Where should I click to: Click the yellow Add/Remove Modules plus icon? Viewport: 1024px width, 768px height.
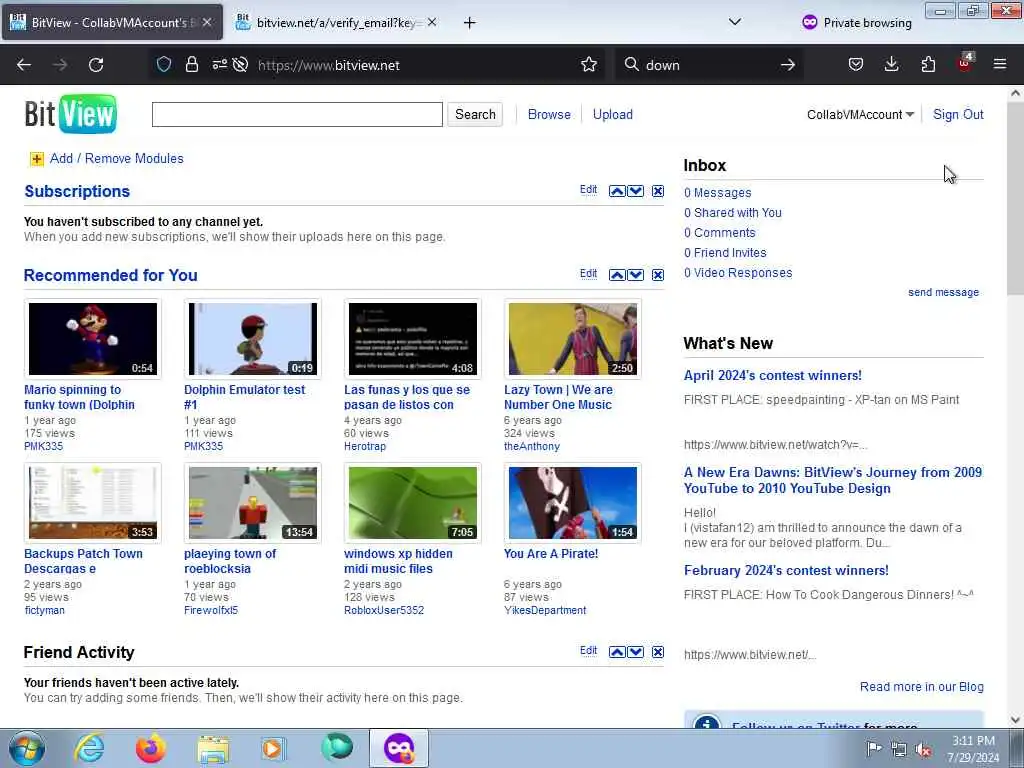[x=37, y=159]
